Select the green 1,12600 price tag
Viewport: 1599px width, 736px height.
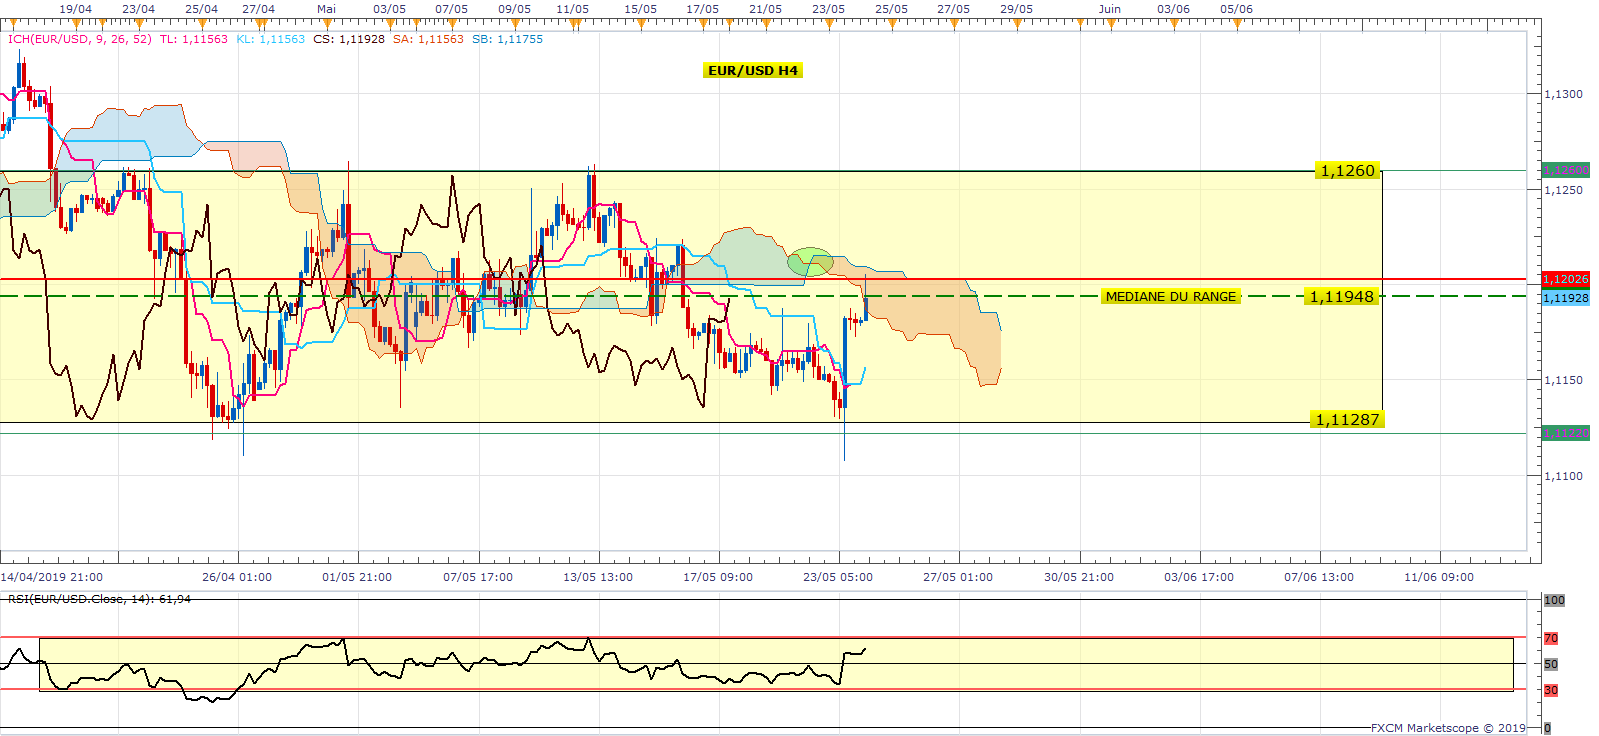pos(1566,170)
